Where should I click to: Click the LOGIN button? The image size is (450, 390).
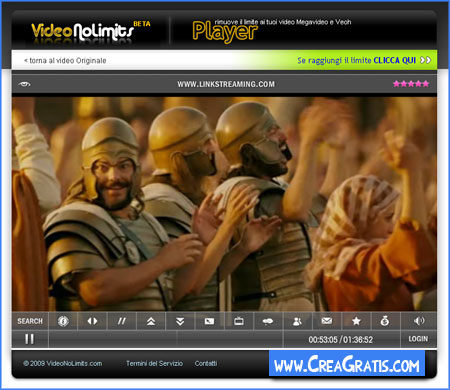coord(418,339)
